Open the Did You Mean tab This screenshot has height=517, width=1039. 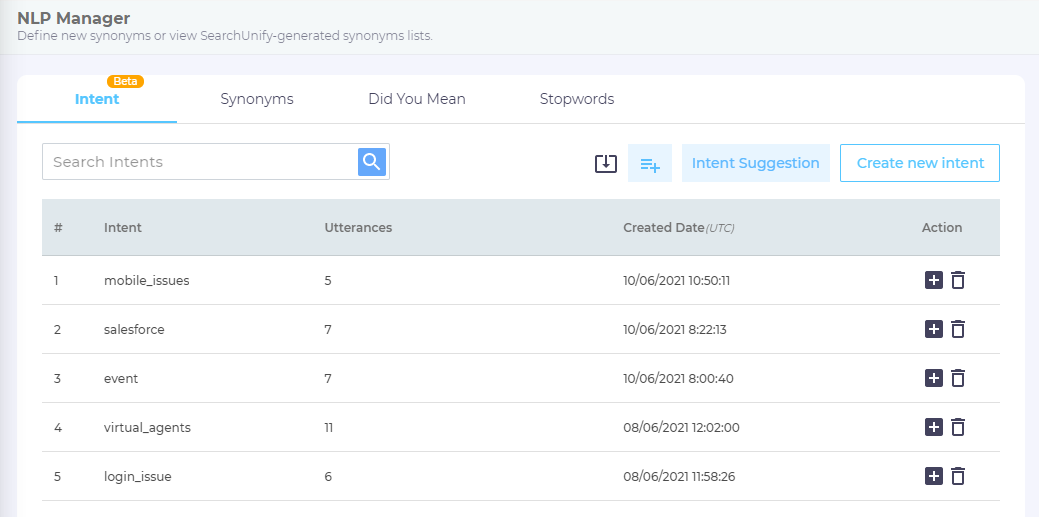[x=416, y=99]
